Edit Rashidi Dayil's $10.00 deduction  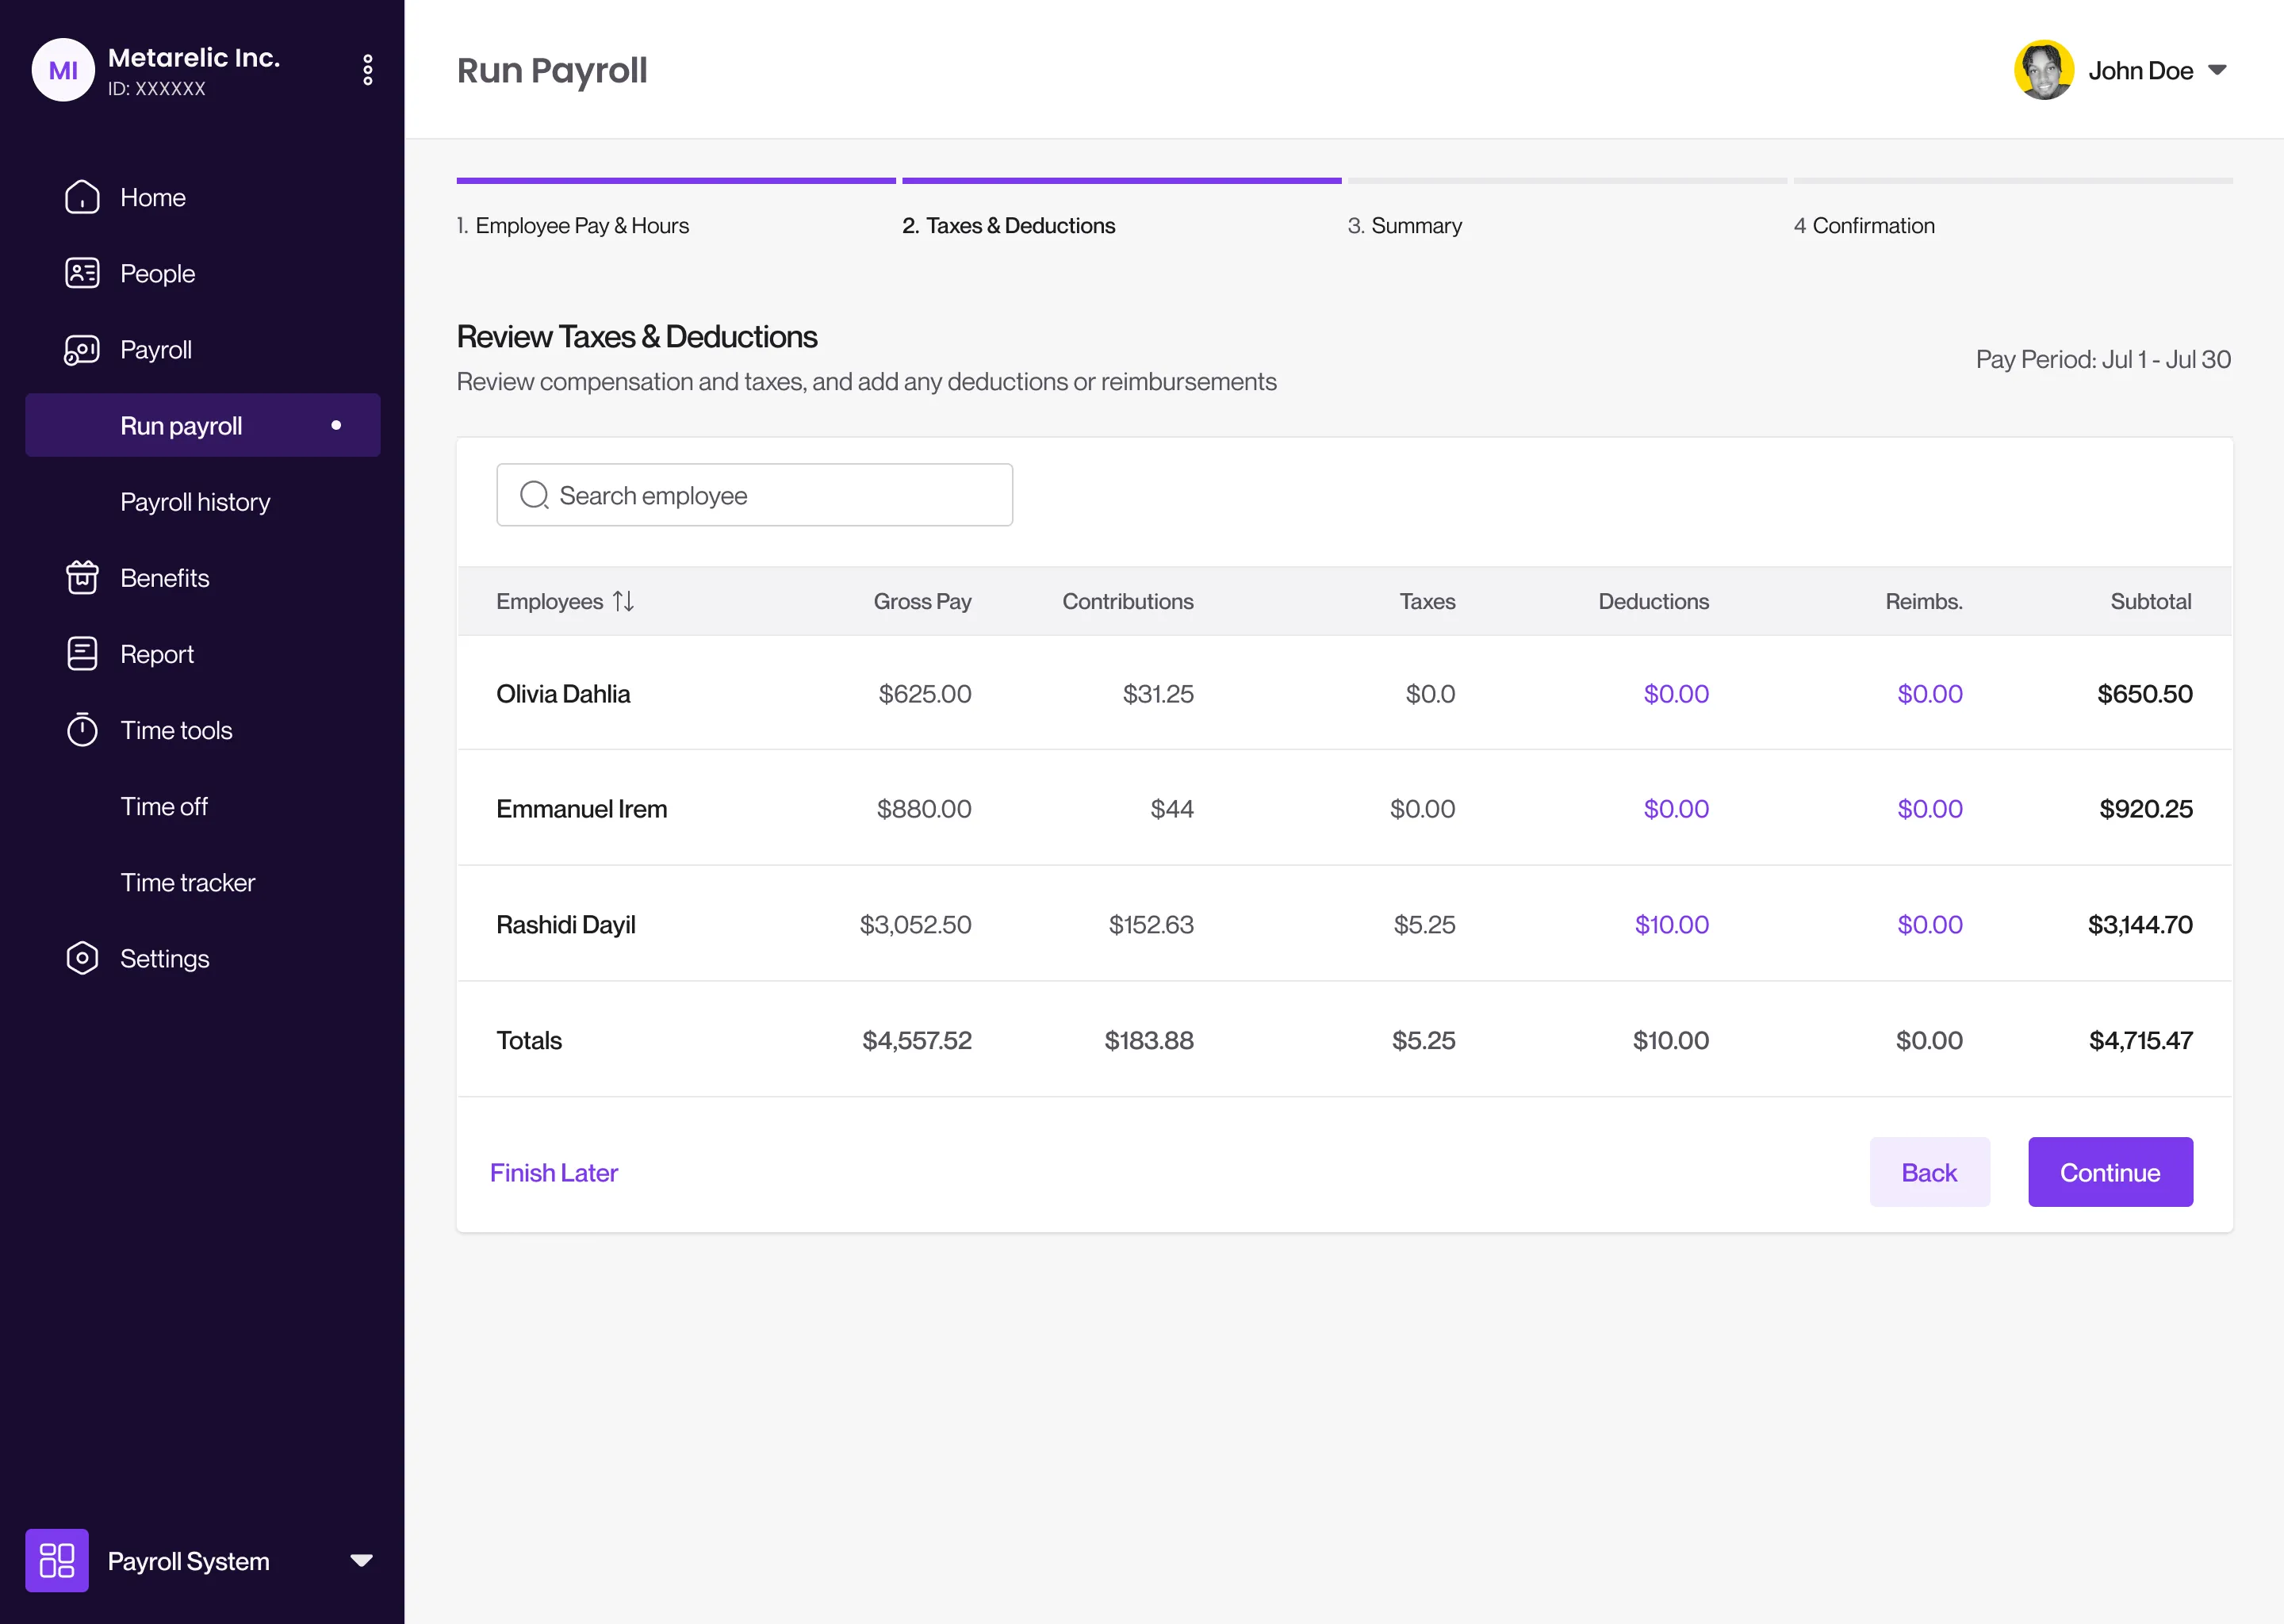pos(1672,924)
